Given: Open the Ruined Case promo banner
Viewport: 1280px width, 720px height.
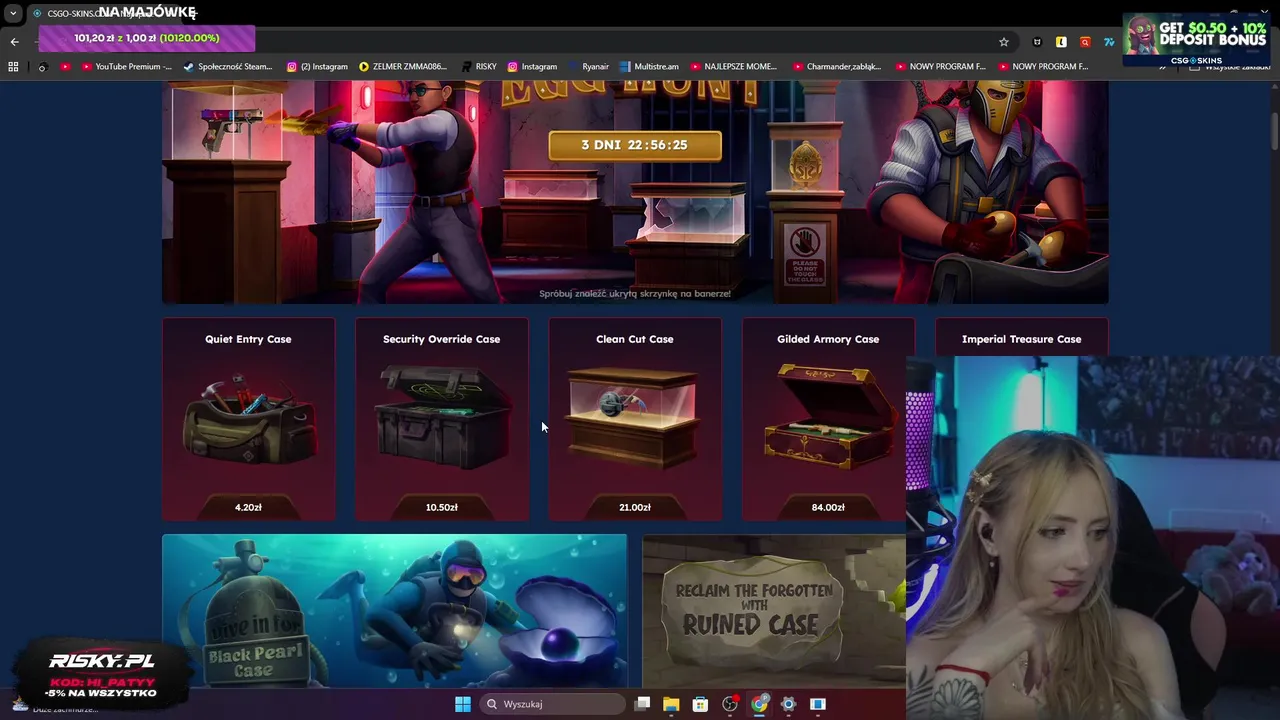Looking at the screenshot, I should (x=774, y=611).
